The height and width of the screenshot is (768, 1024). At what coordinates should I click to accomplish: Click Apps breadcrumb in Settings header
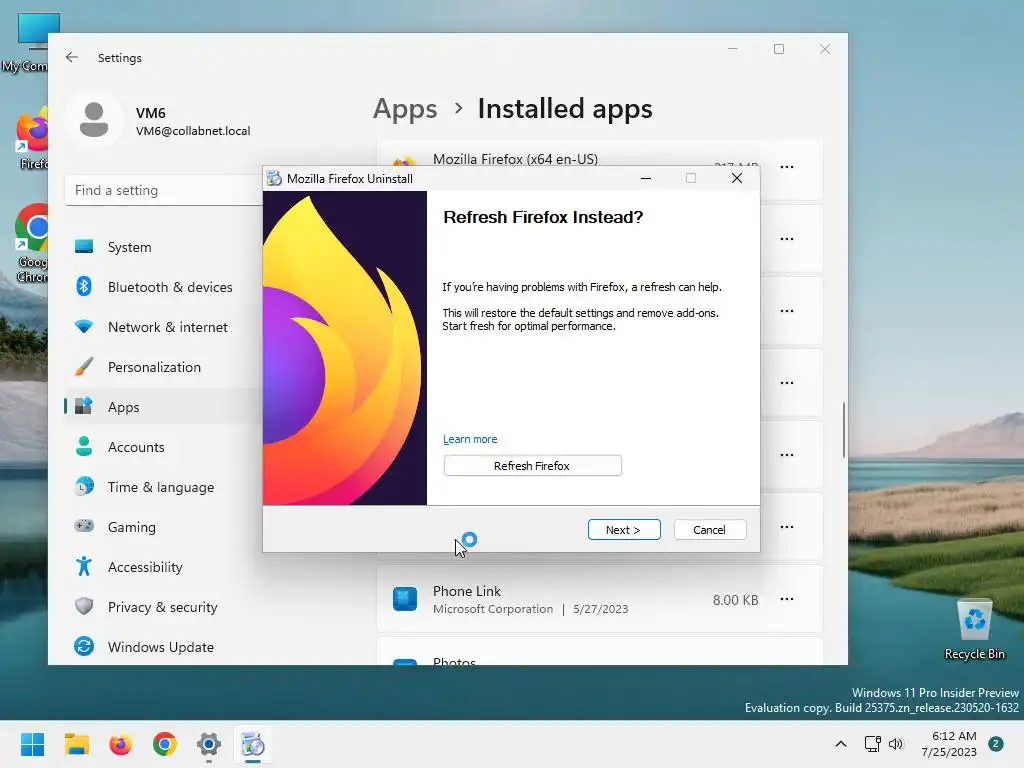pyautogui.click(x=405, y=108)
